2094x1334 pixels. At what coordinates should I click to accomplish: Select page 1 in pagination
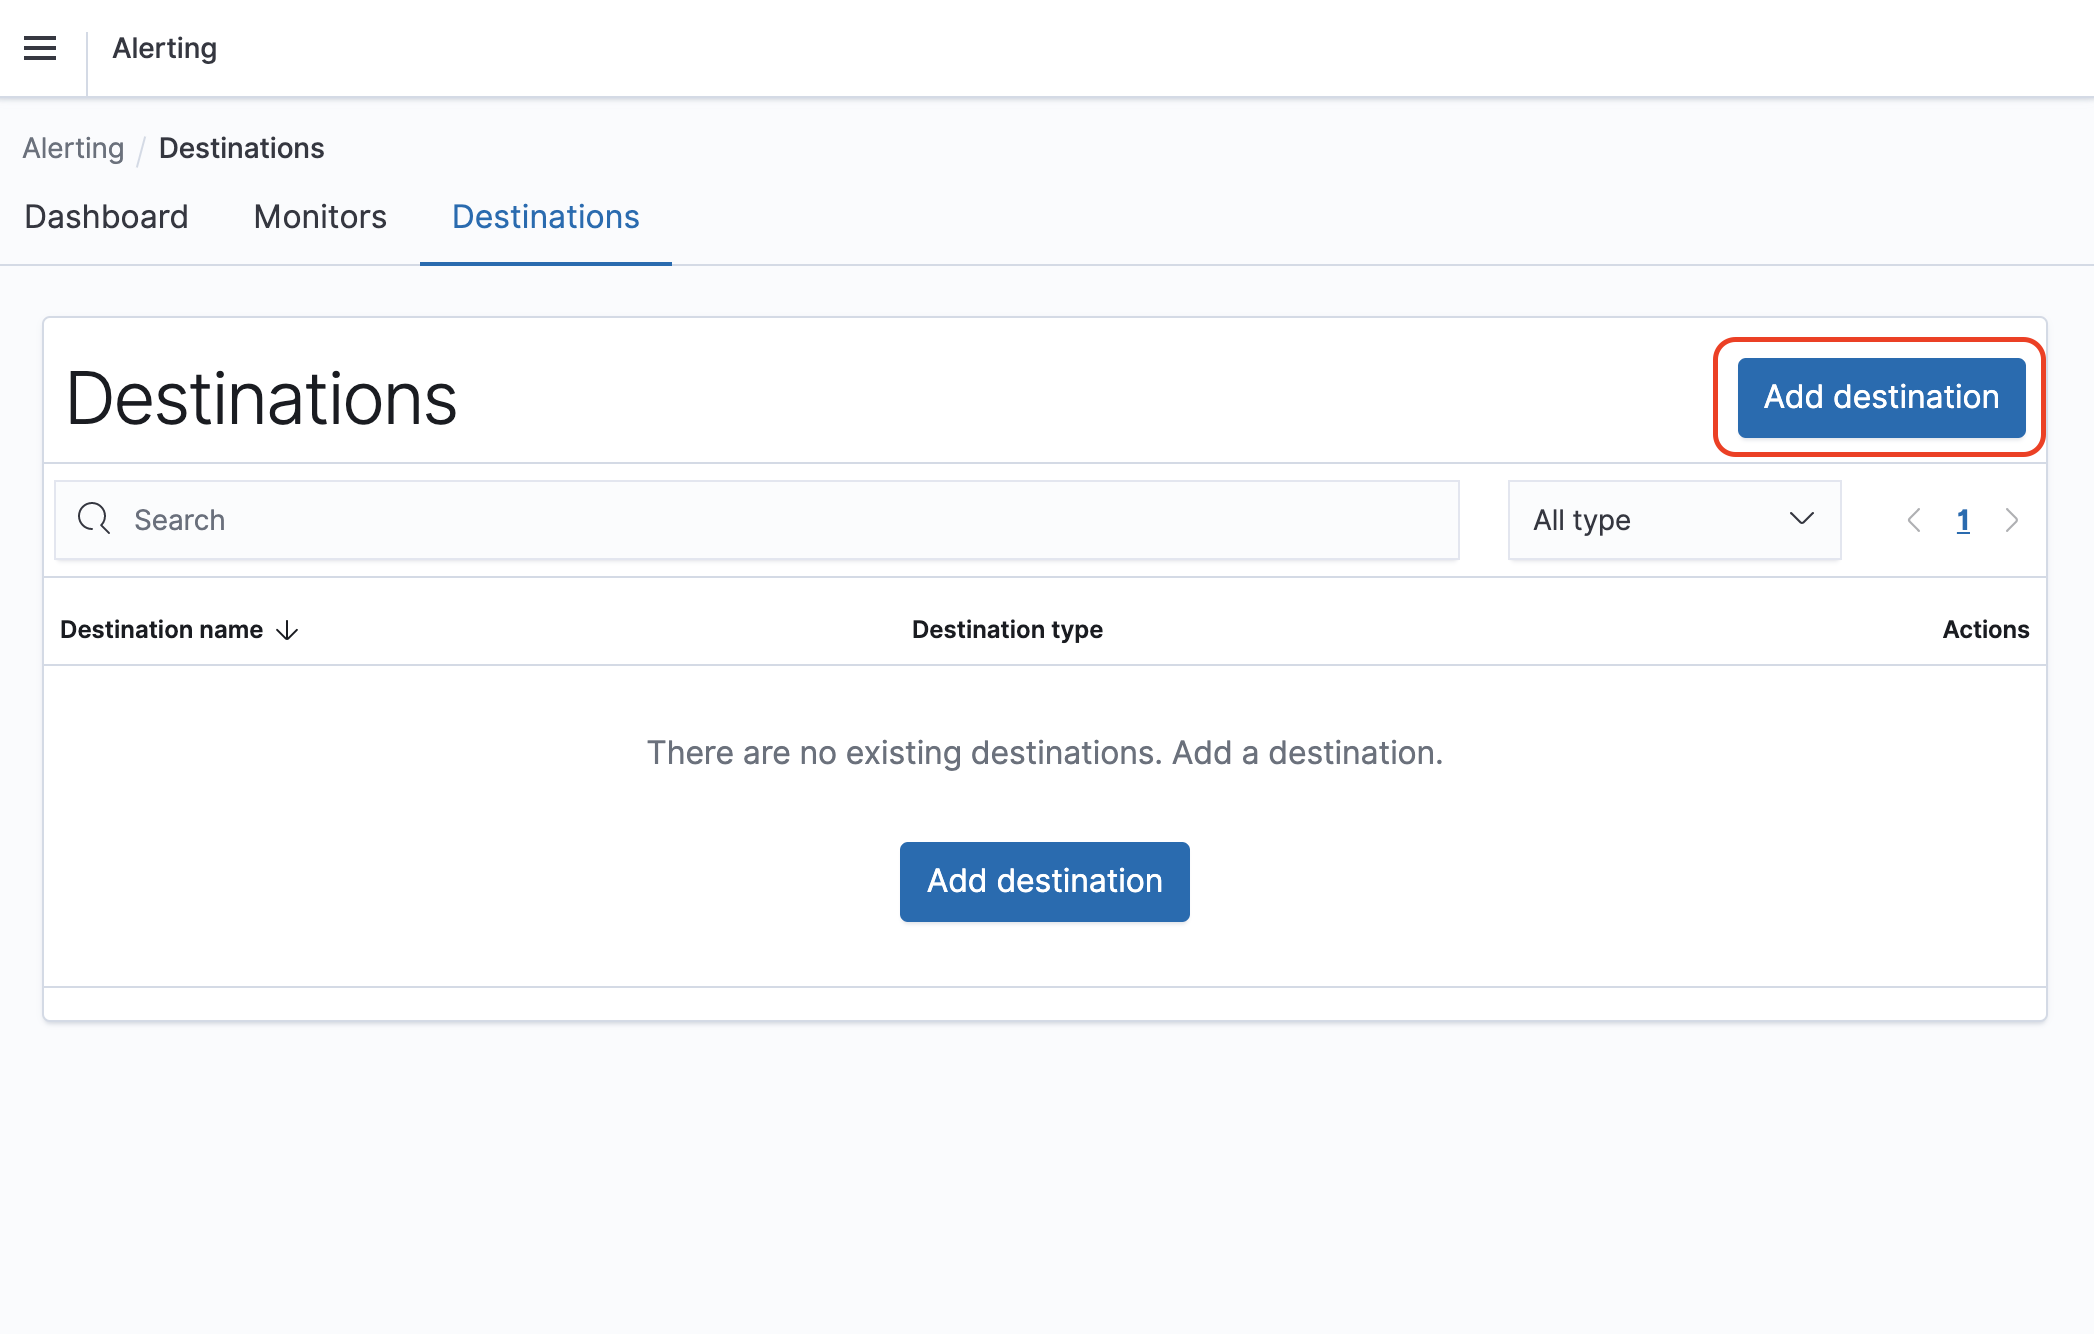click(1963, 520)
